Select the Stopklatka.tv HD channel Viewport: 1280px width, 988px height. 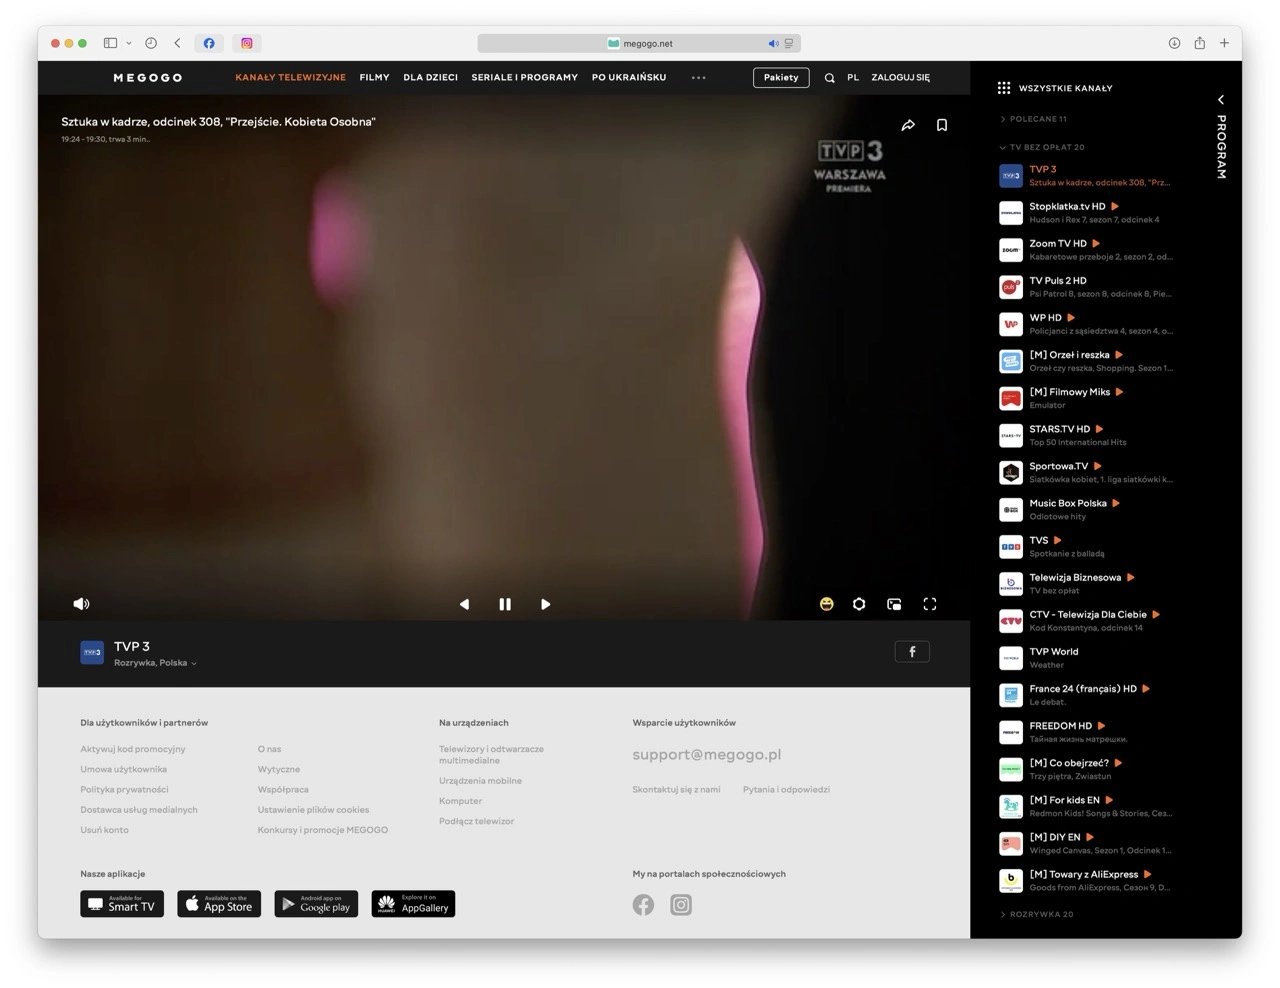pyautogui.click(x=1086, y=213)
